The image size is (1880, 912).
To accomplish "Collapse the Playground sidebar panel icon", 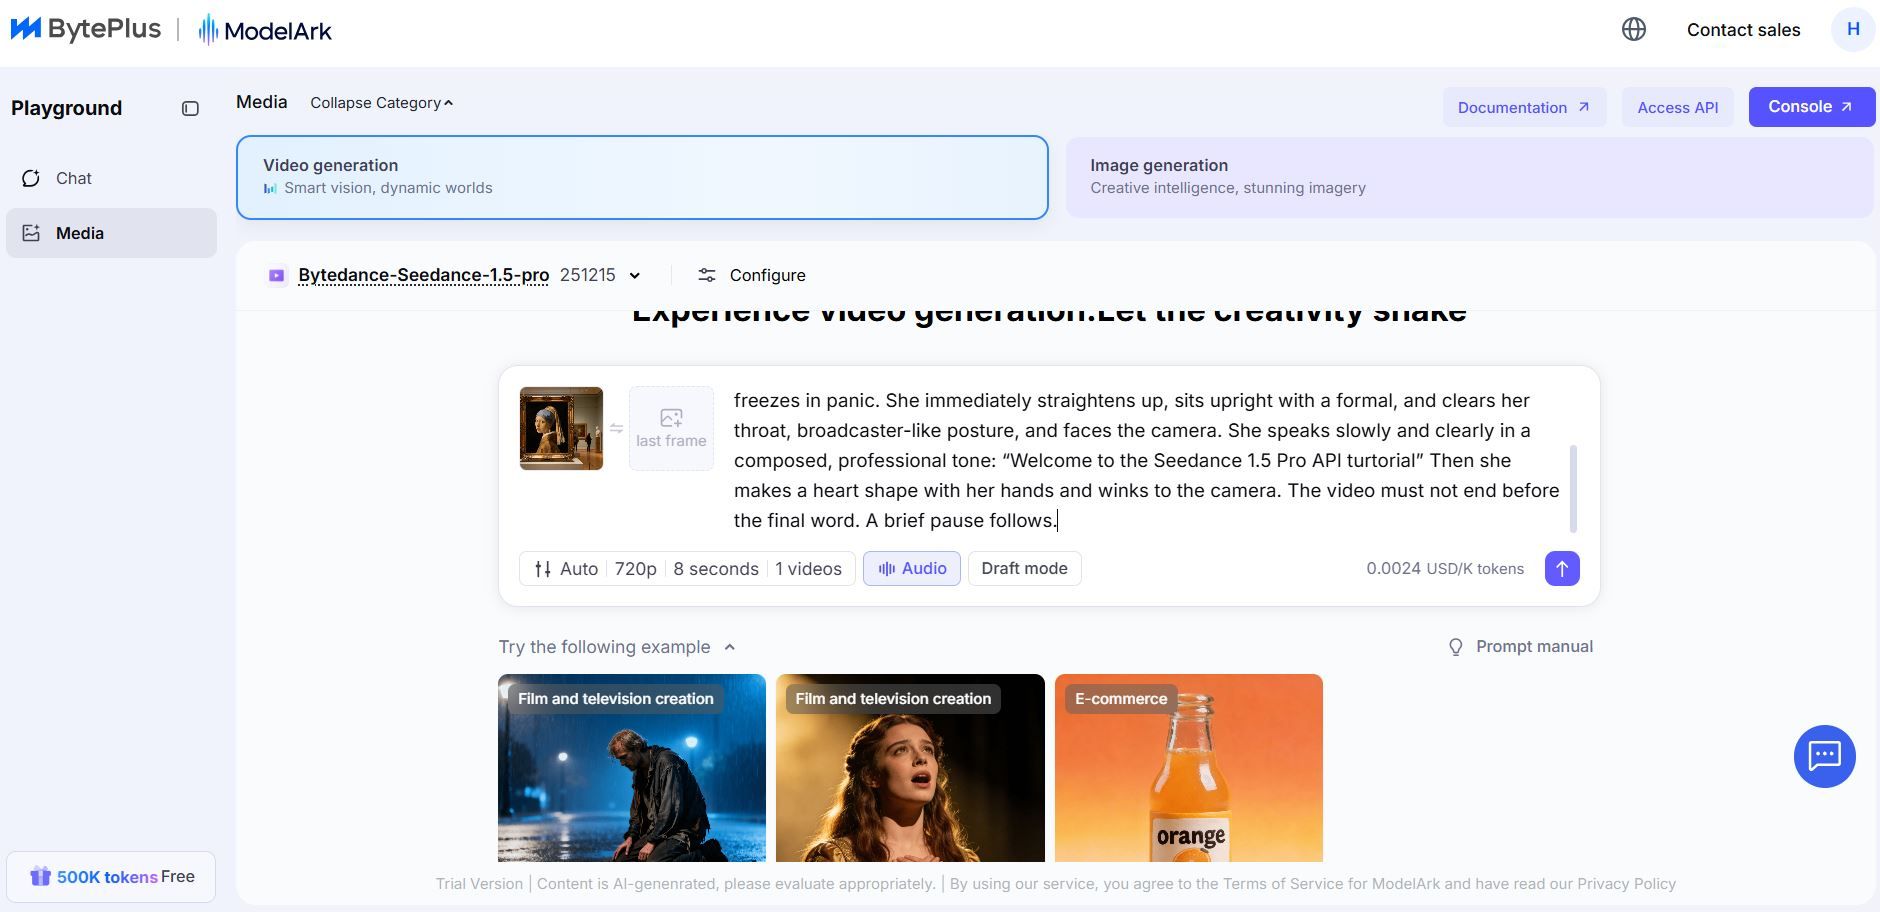I will coord(190,109).
